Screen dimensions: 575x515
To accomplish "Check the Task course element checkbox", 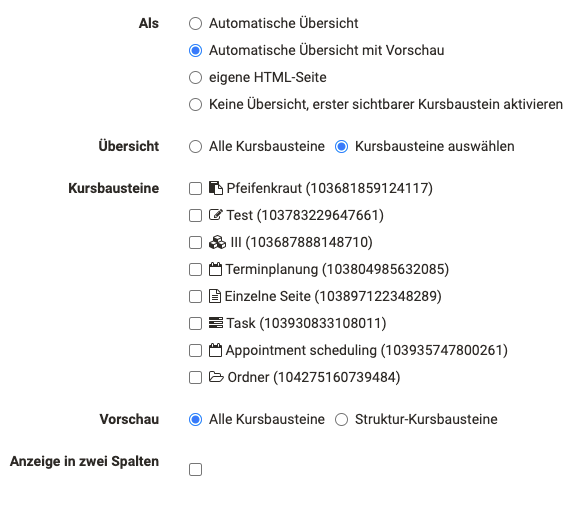I will 195,324.
